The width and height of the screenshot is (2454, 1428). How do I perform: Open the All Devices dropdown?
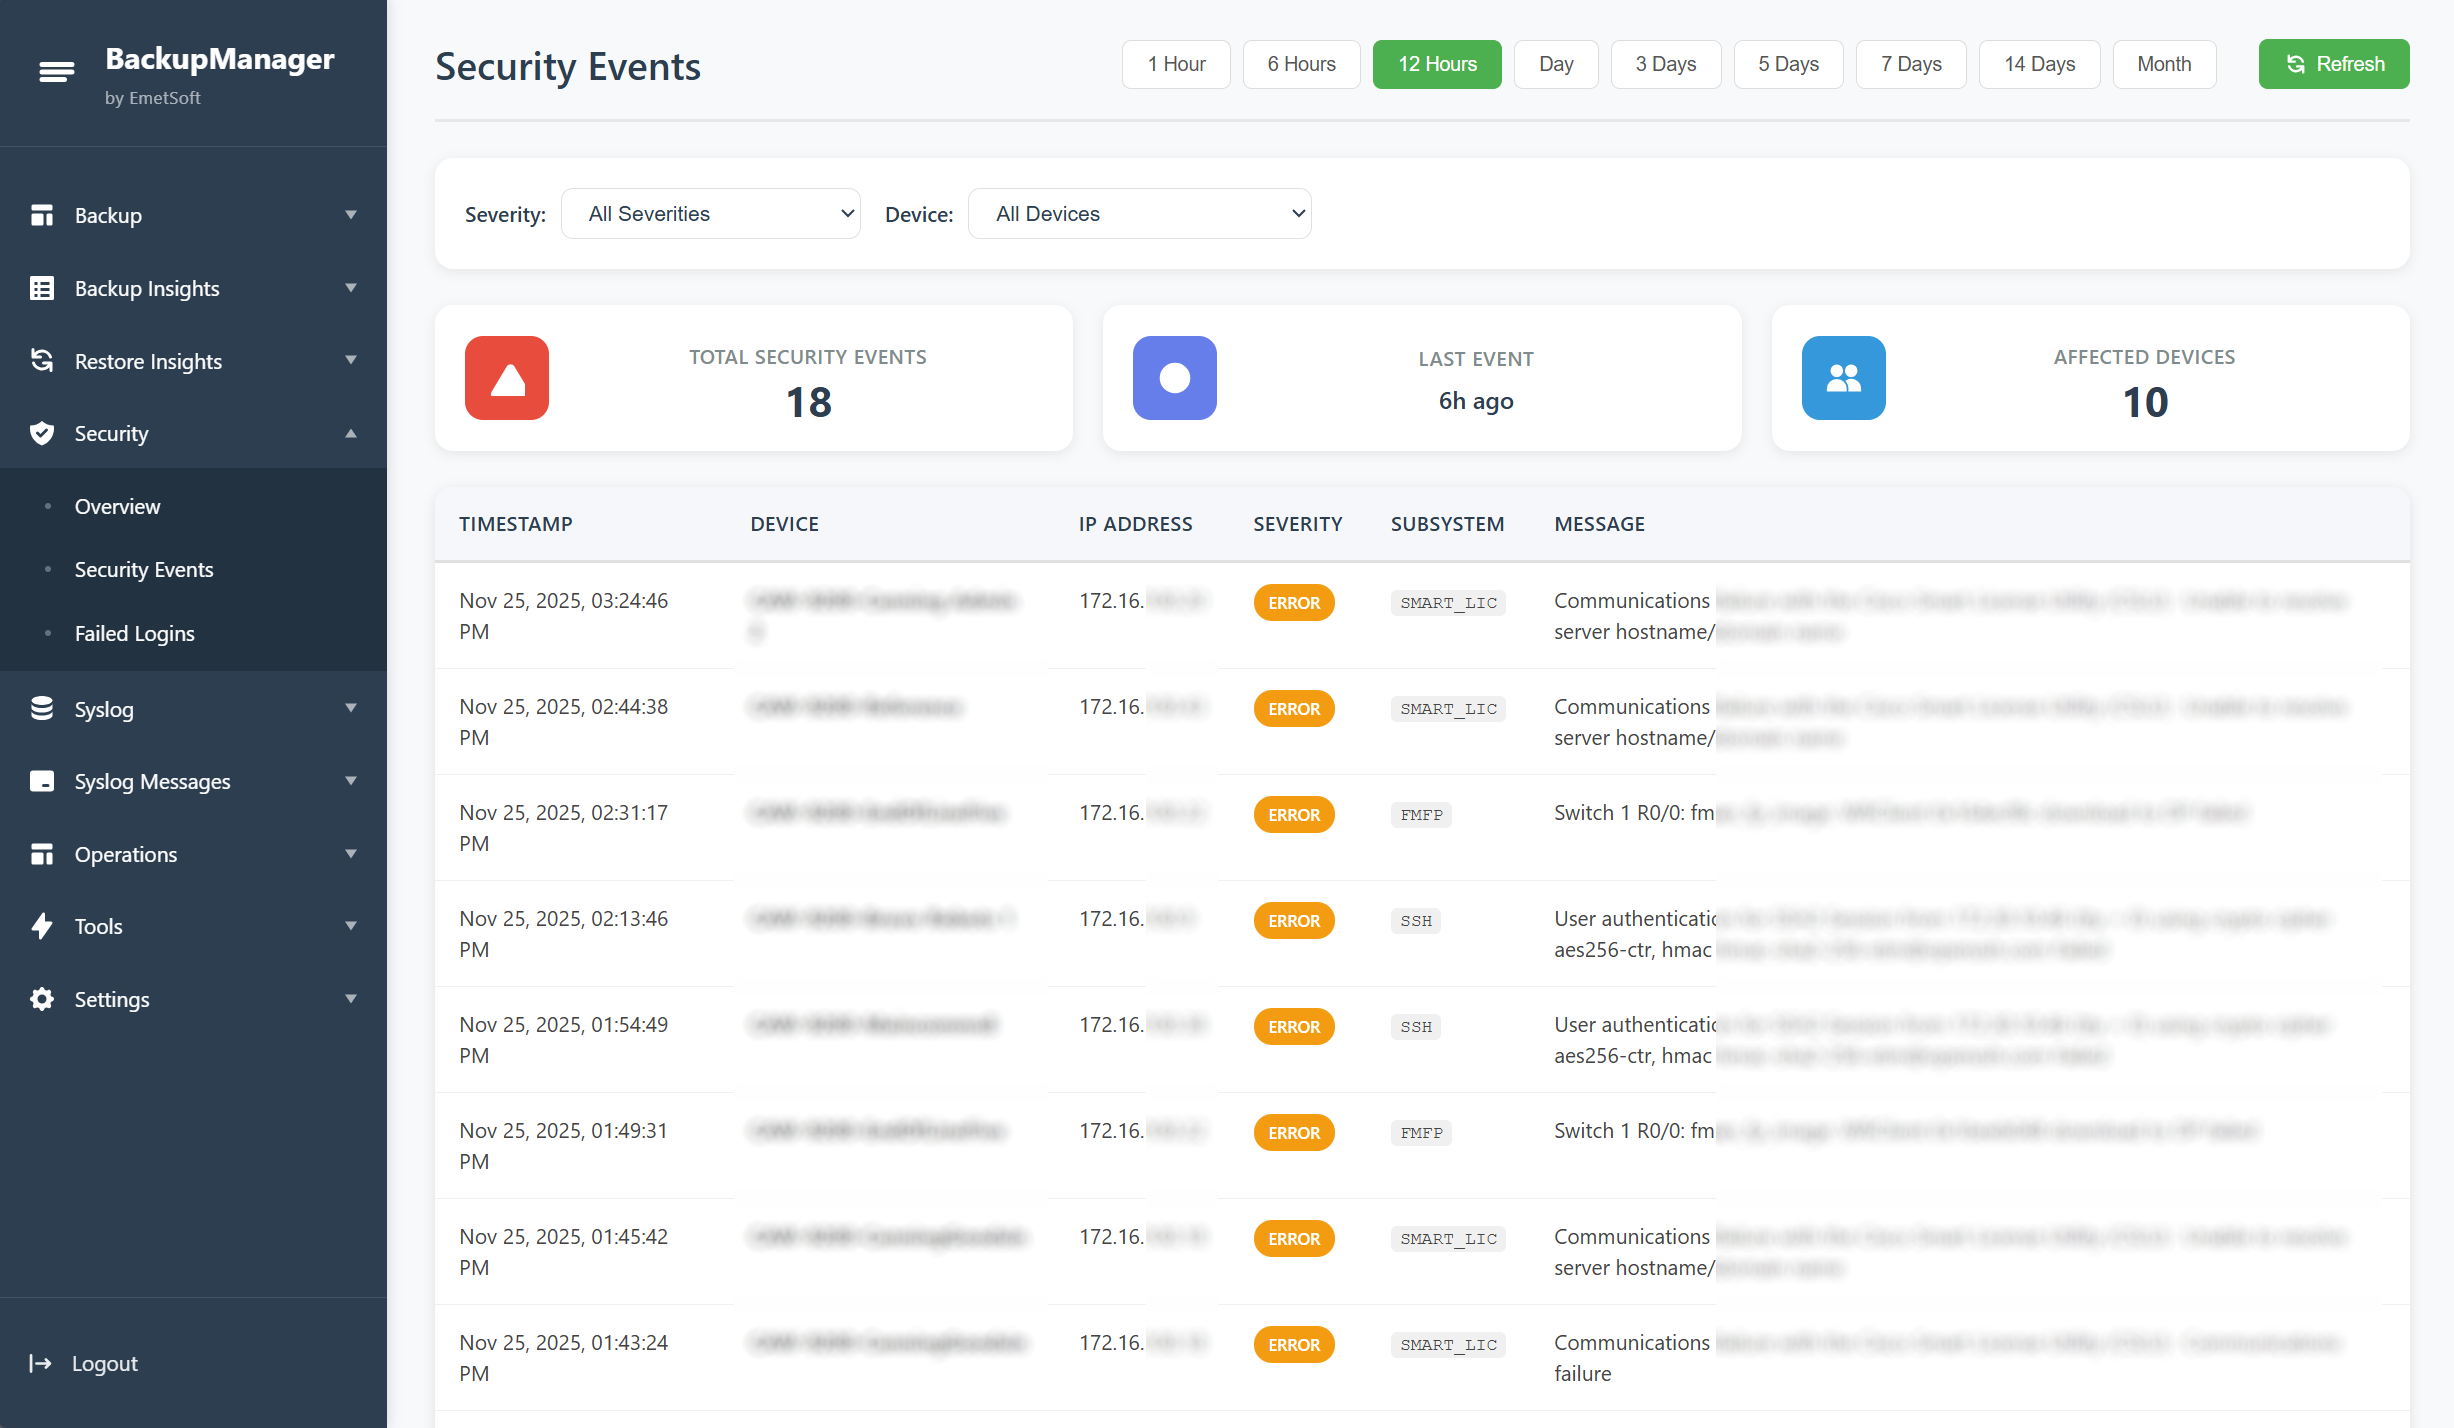click(1140, 214)
